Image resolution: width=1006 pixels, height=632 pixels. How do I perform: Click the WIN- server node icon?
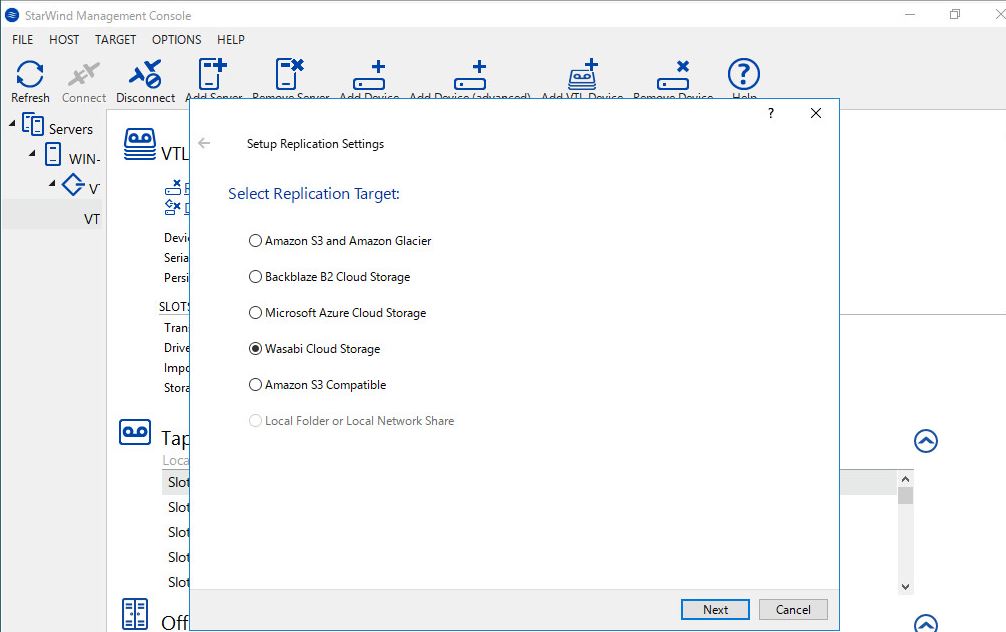point(53,154)
